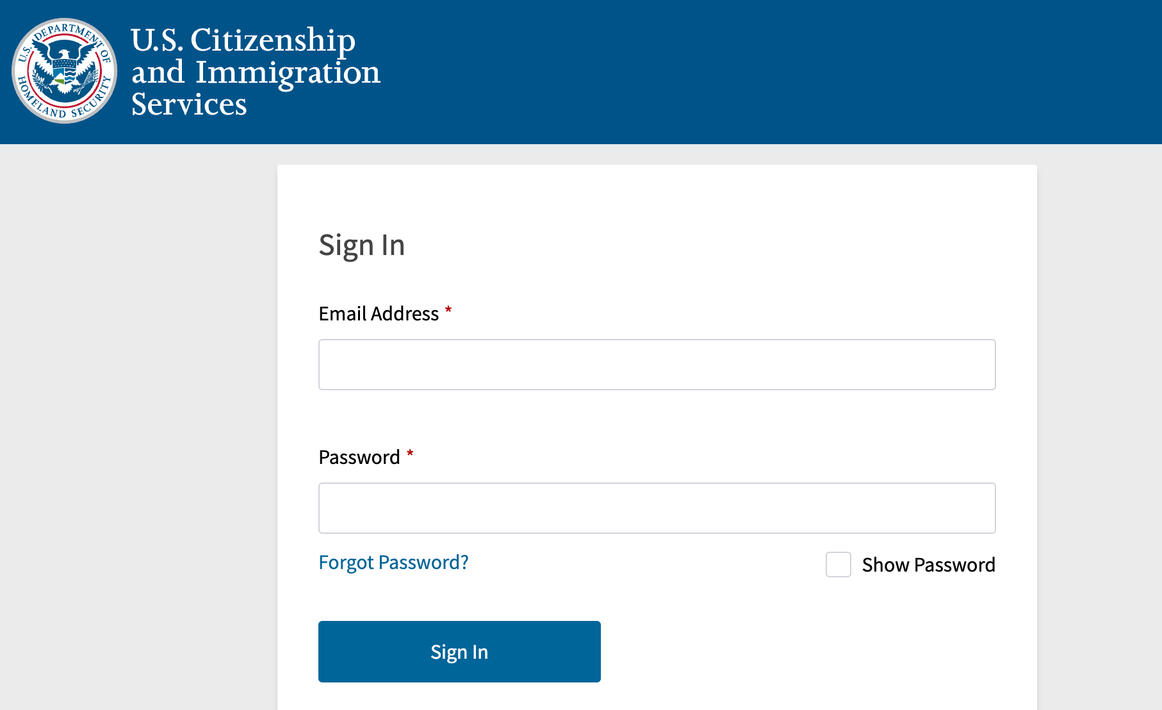Open the Forgot Password? link
Image resolution: width=1162 pixels, height=710 pixels.
point(393,562)
